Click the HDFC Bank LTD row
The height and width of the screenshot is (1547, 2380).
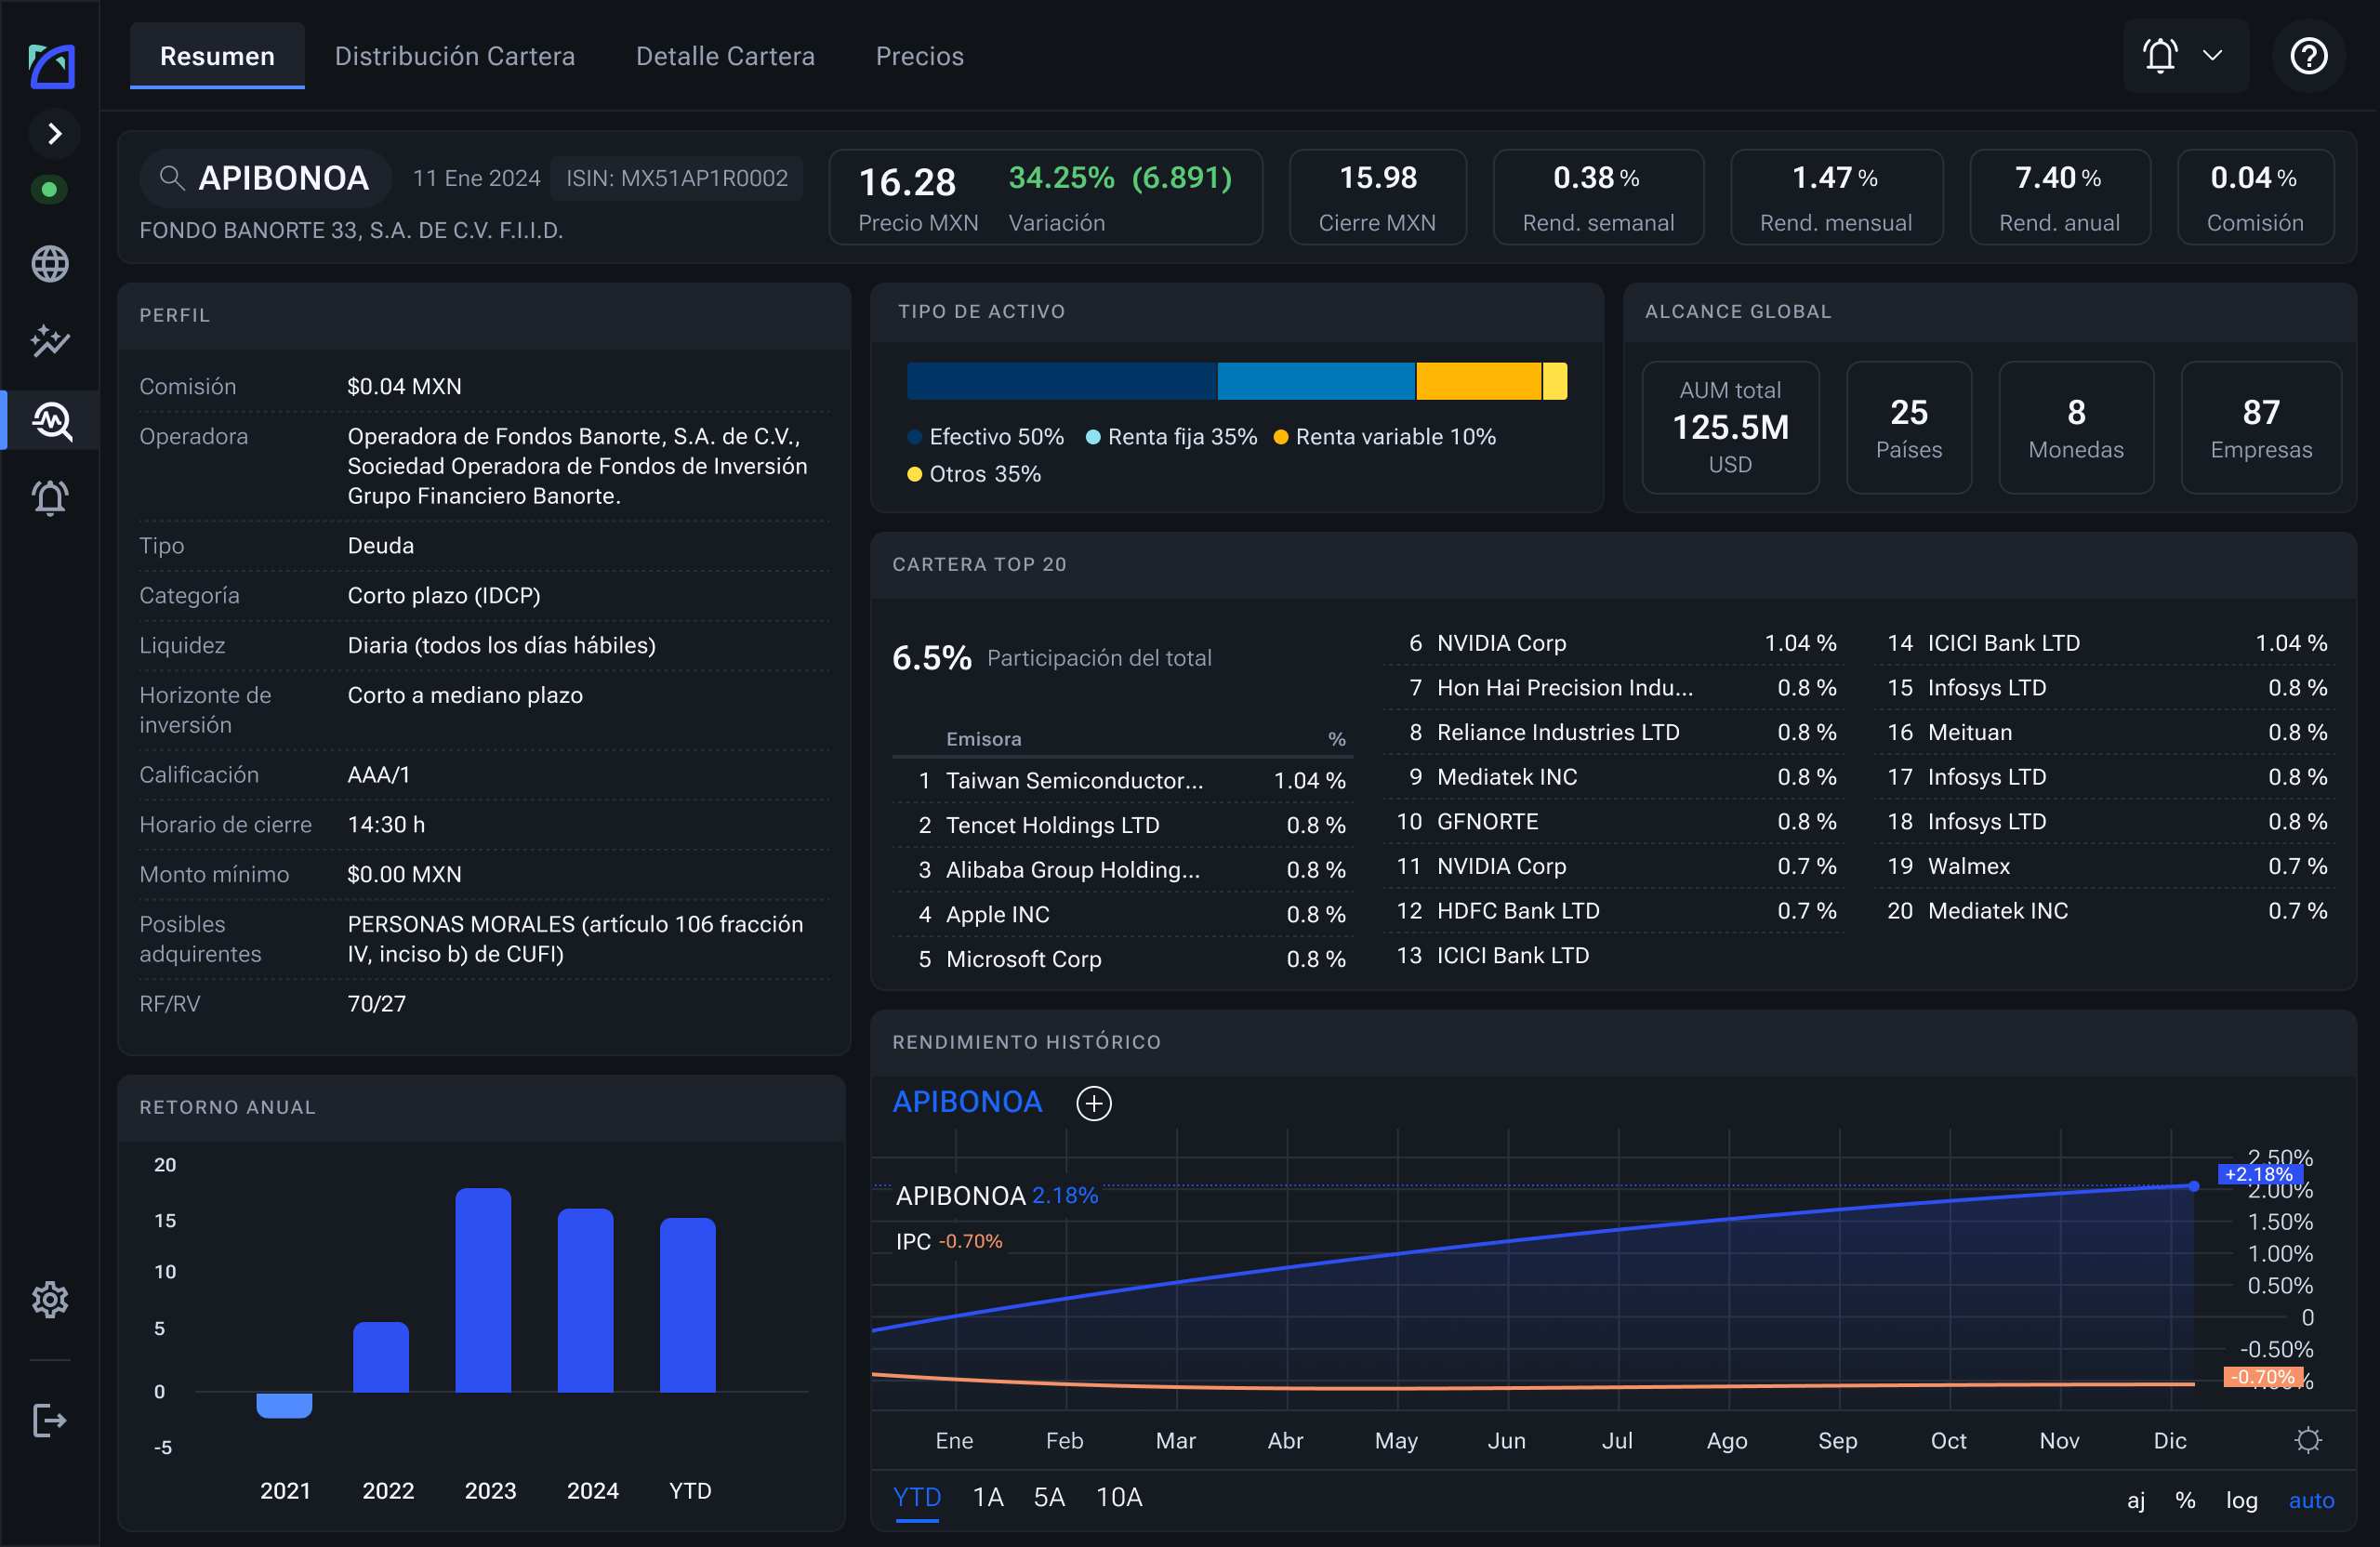point(1615,910)
